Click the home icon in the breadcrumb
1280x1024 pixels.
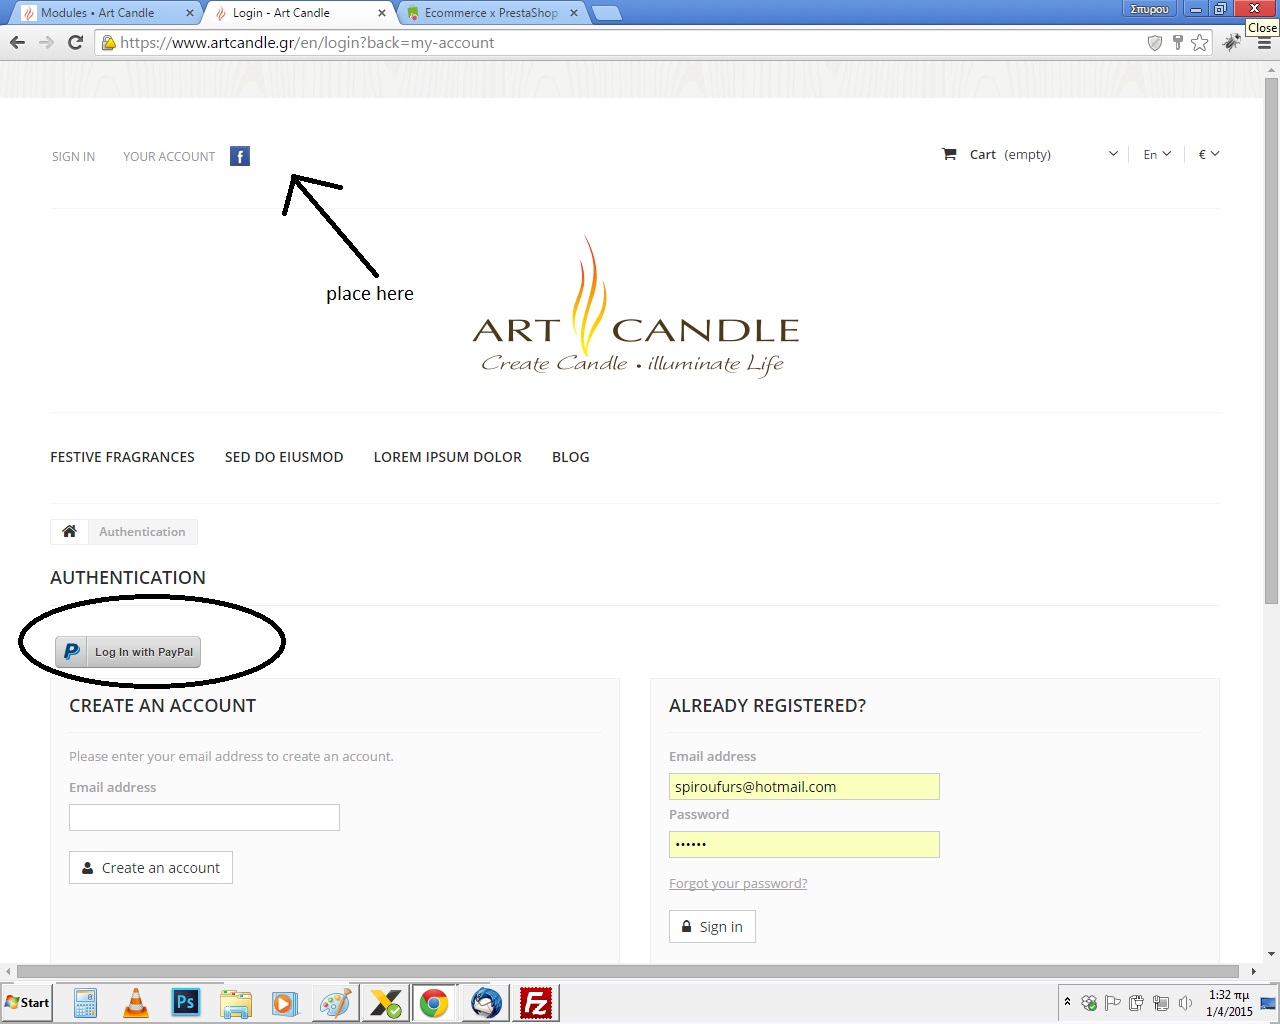tap(69, 531)
